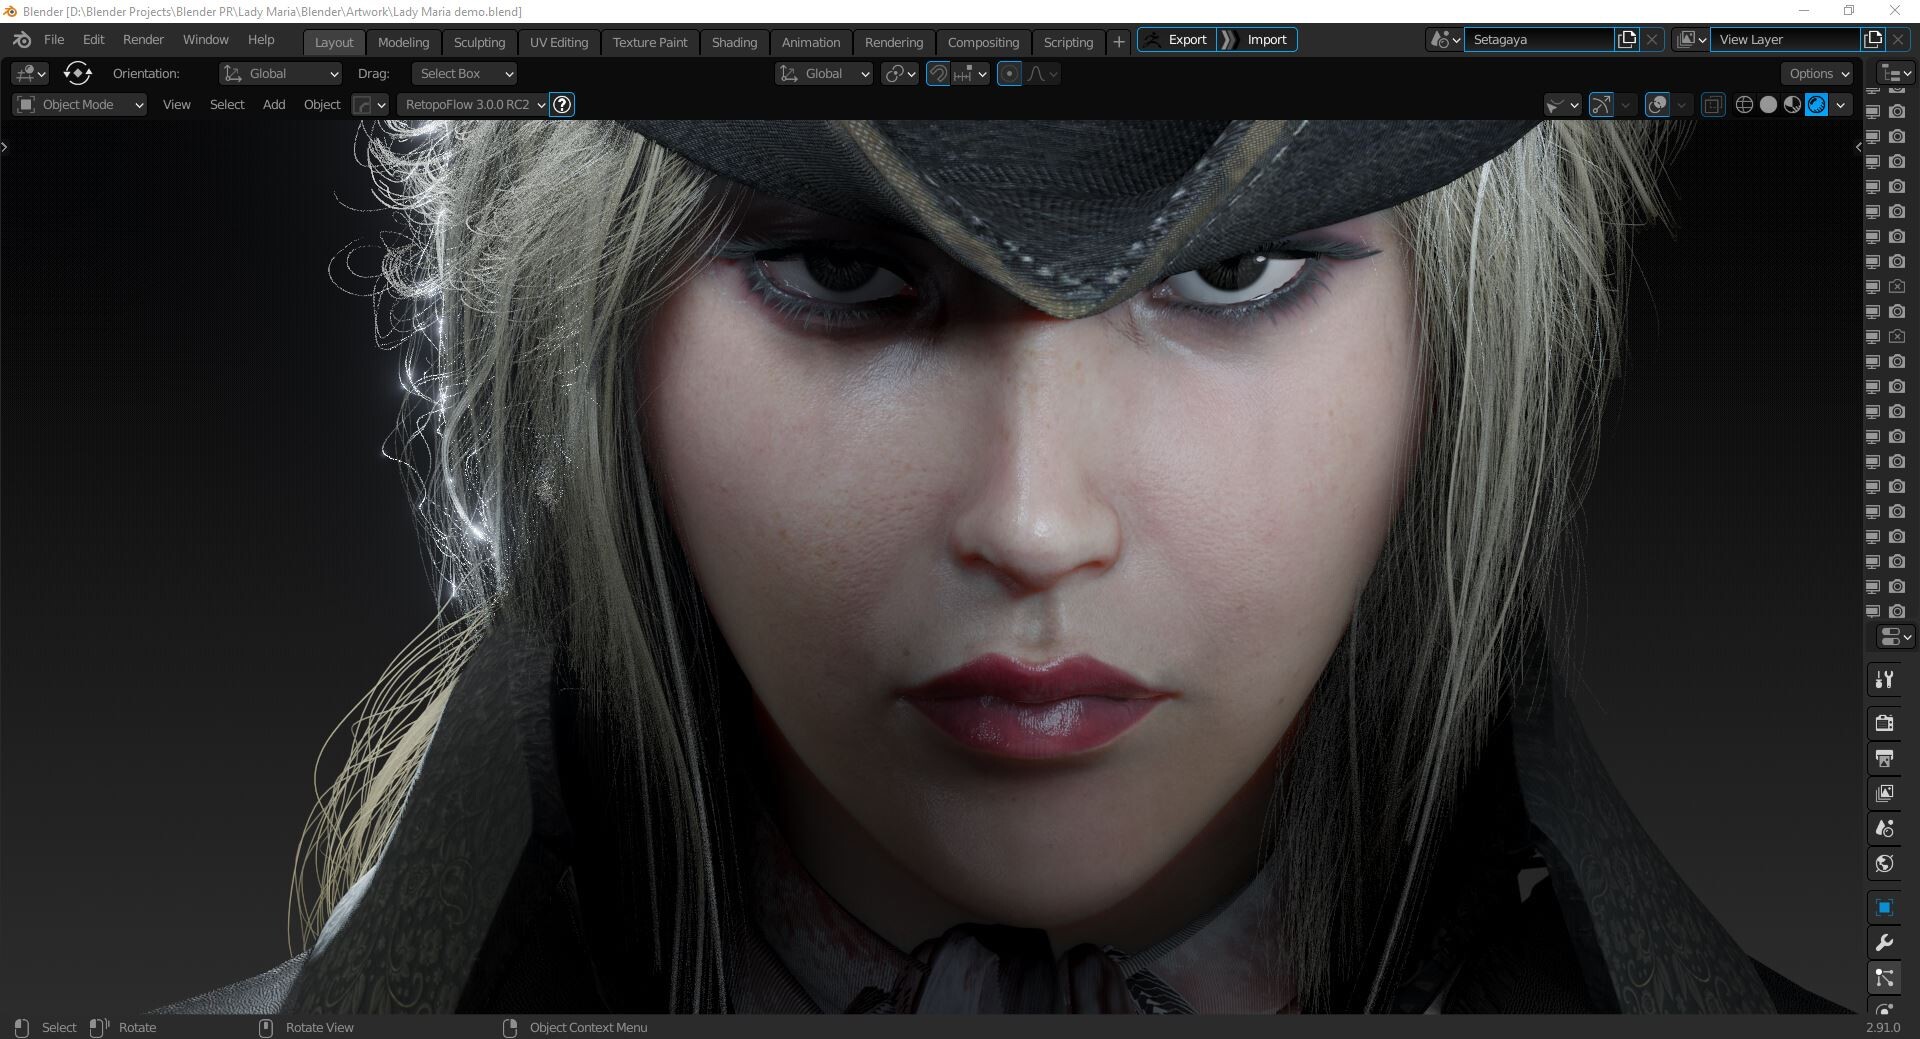This screenshot has width=1920, height=1039.
Task: Click the select tool icon beside Orientation label
Action: [x=77, y=73]
